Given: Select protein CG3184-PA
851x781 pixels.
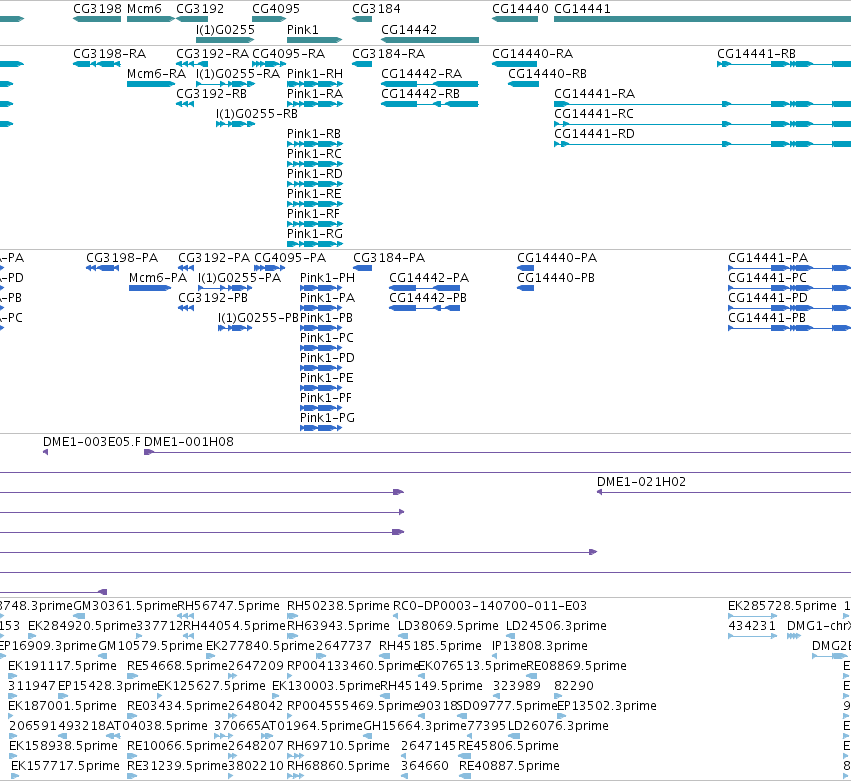Looking at the screenshot, I should [389, 257].
